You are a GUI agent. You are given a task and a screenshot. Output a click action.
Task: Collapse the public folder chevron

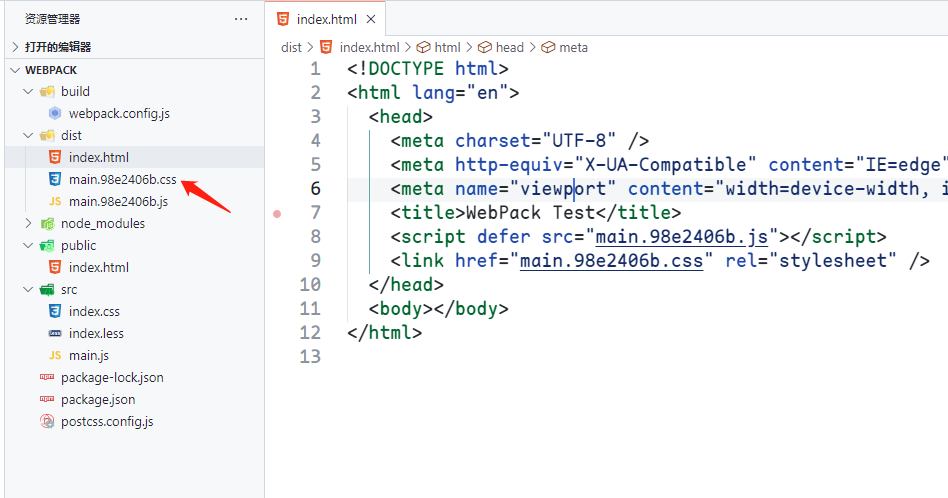(27, 245)
